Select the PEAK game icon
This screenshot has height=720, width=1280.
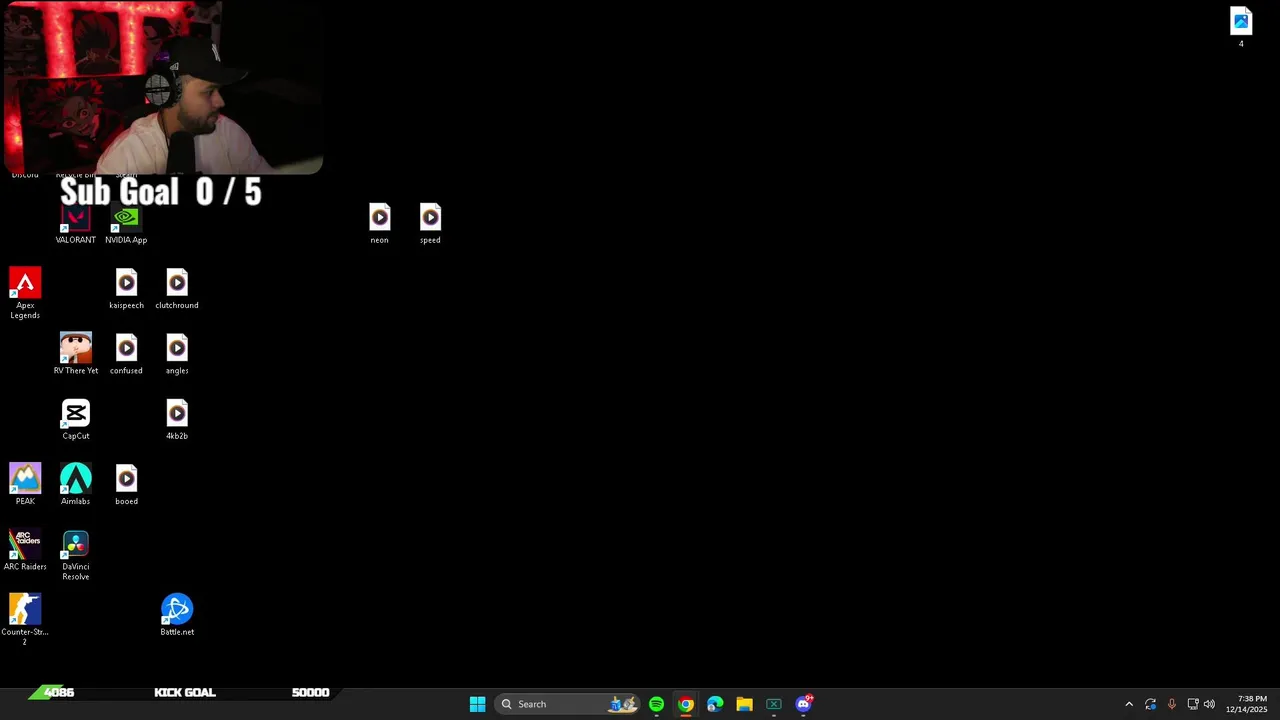pyautogui.click(x=25, y=485)
